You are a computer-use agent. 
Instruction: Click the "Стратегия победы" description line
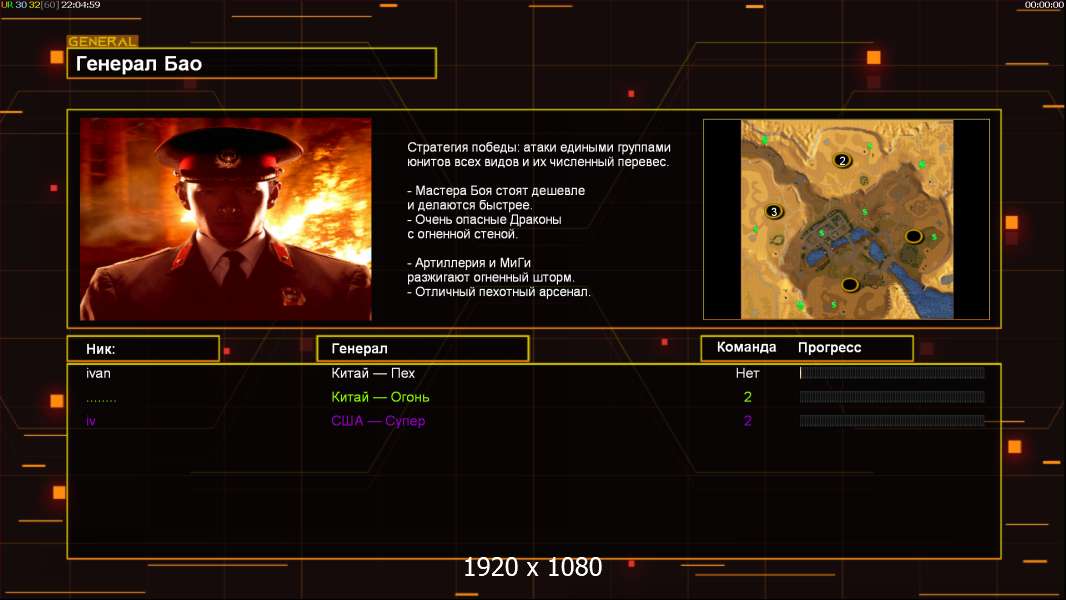click(x=539, y=147)
